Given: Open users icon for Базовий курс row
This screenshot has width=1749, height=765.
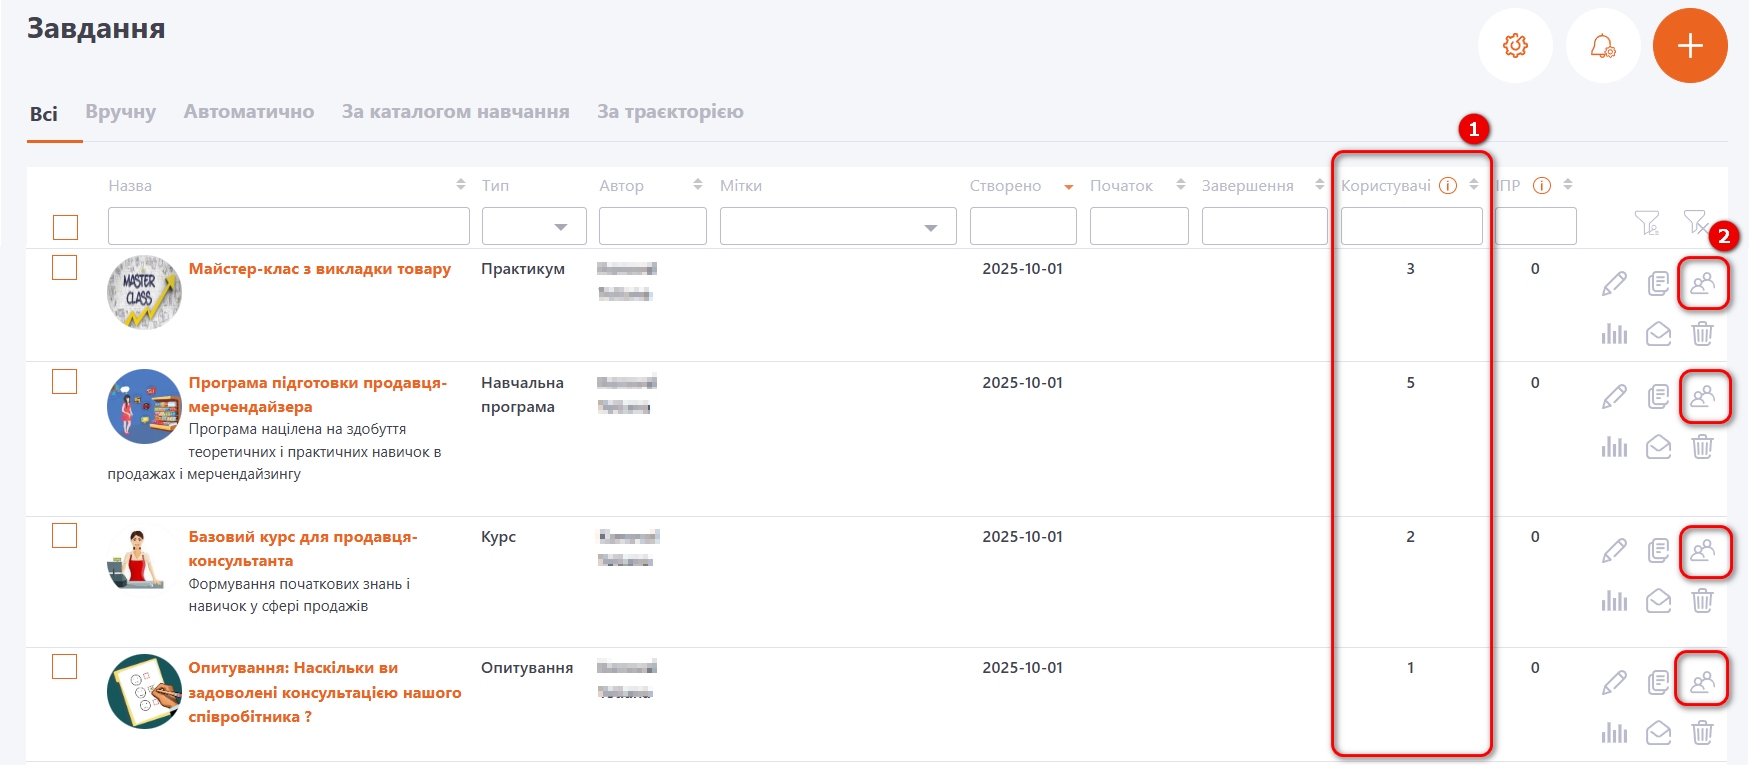Looking at the screenshot, I should click(x=1703, y=551).
